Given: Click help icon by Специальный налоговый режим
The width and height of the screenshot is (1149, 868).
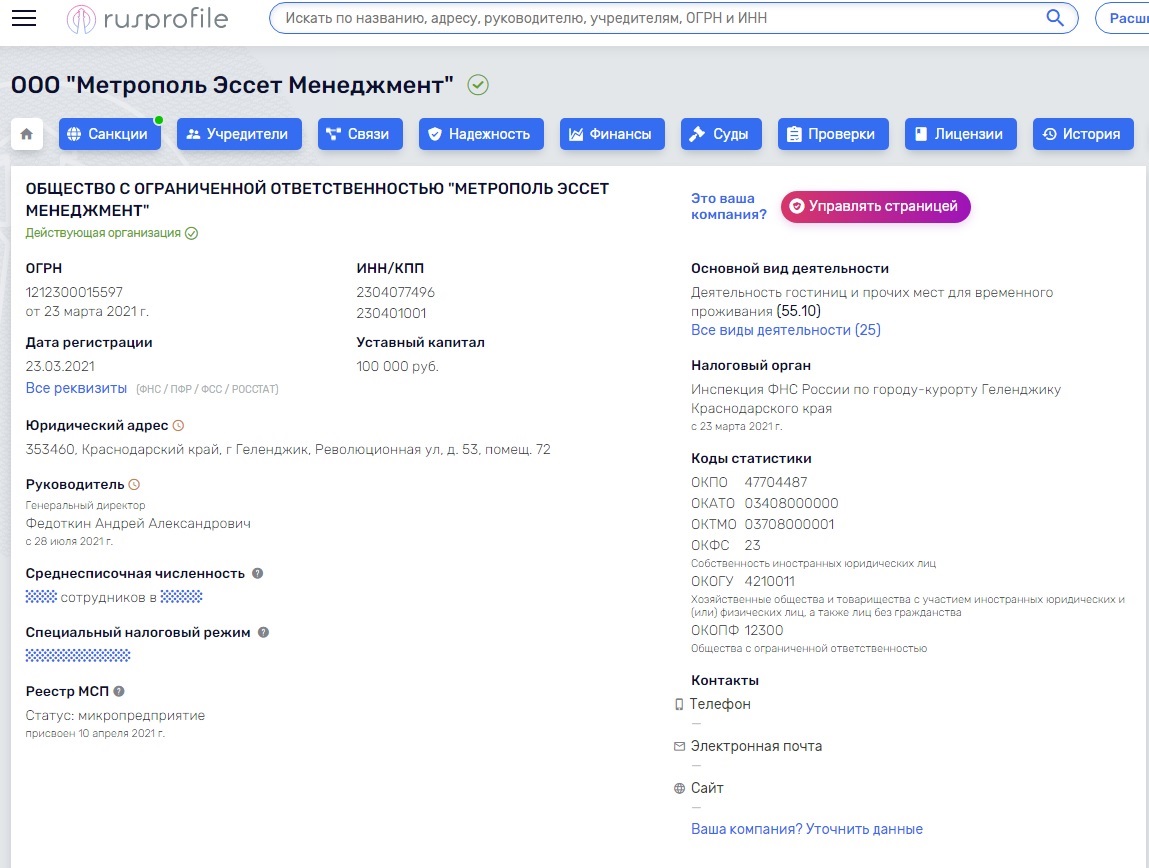Looking at the screenshot, I should (263, 633).
